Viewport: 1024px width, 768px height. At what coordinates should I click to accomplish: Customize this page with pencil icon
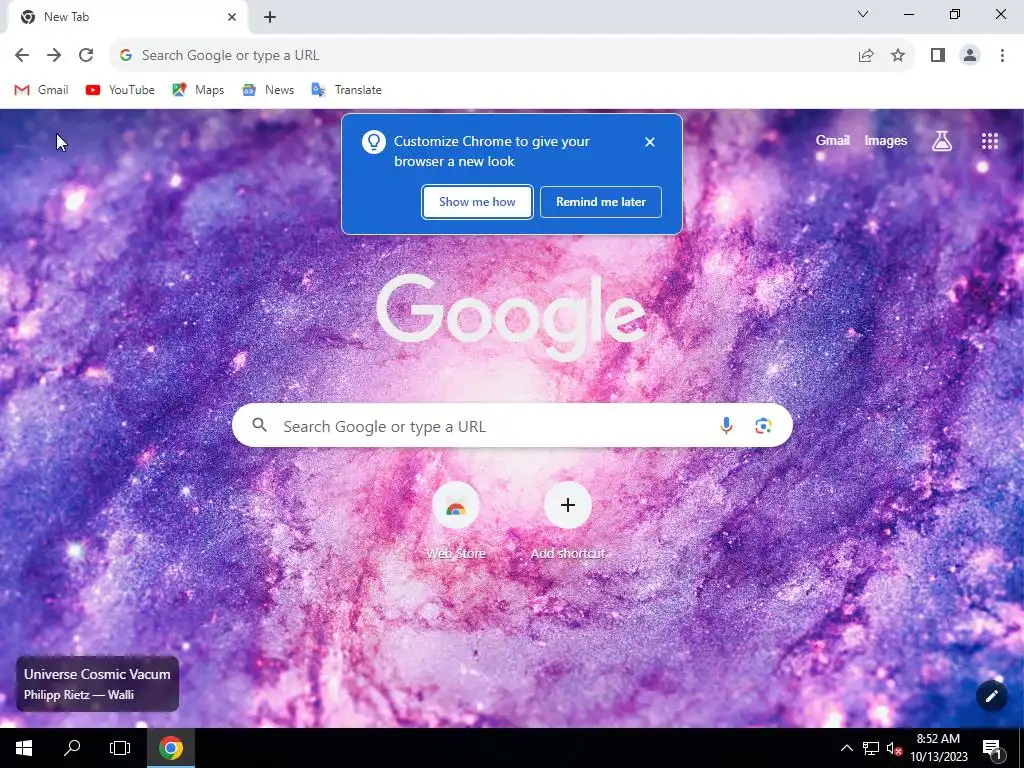pyautogui.click(x=991, y=696)
